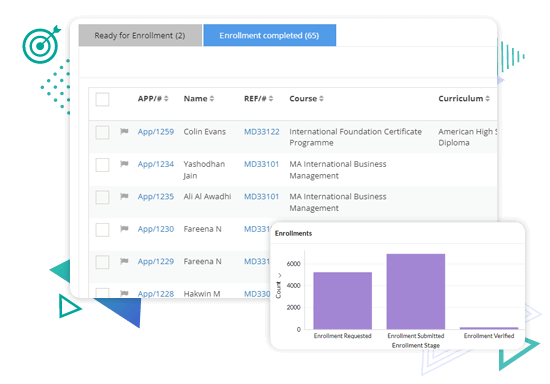The height and width of the screenshot is (384, 550).
Task: Click Enrollment Verified bar in chart
Action: [x=489, y=328]
